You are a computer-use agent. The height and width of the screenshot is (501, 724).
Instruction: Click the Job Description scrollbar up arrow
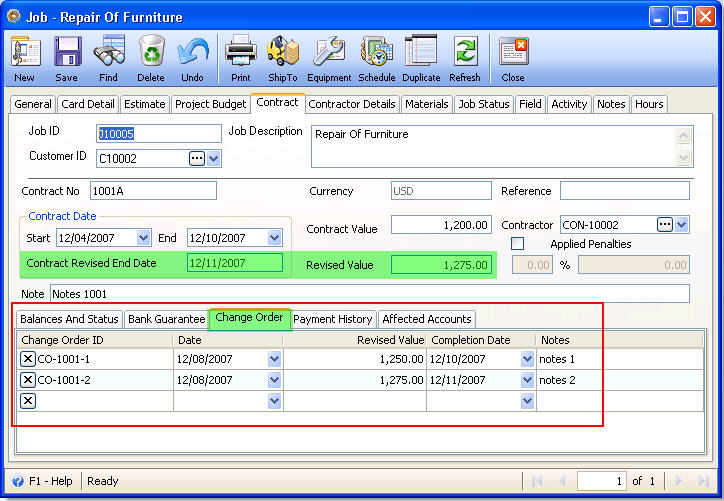tap(683, 136)
